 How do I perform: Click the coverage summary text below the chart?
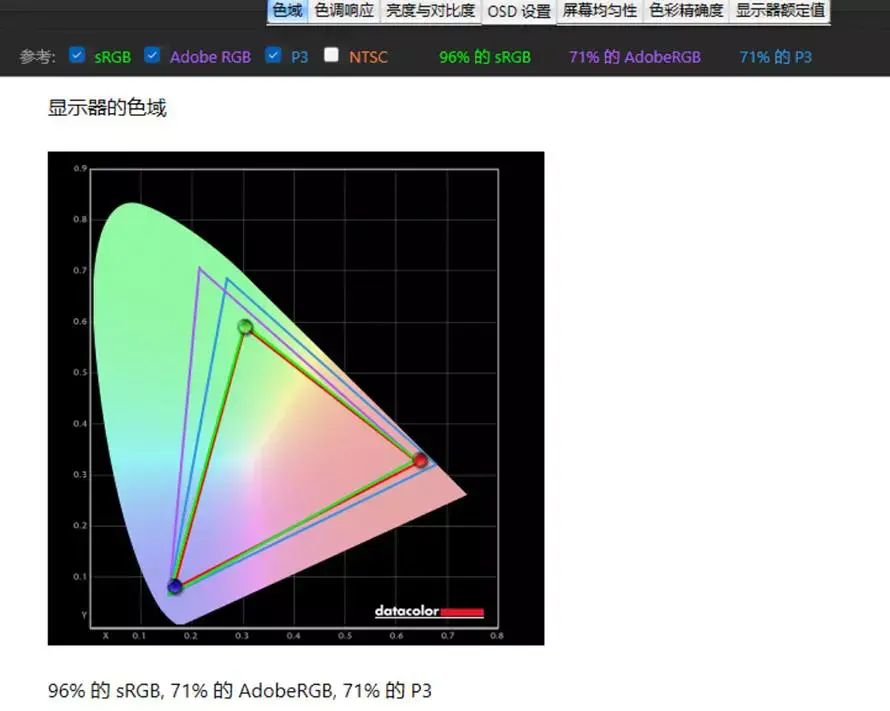pos(240,690)
